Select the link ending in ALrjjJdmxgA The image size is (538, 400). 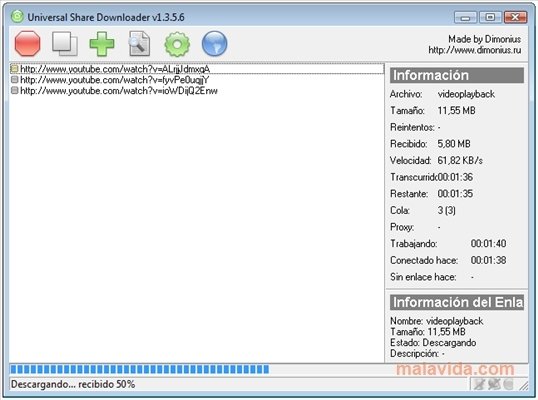point(115,69)
